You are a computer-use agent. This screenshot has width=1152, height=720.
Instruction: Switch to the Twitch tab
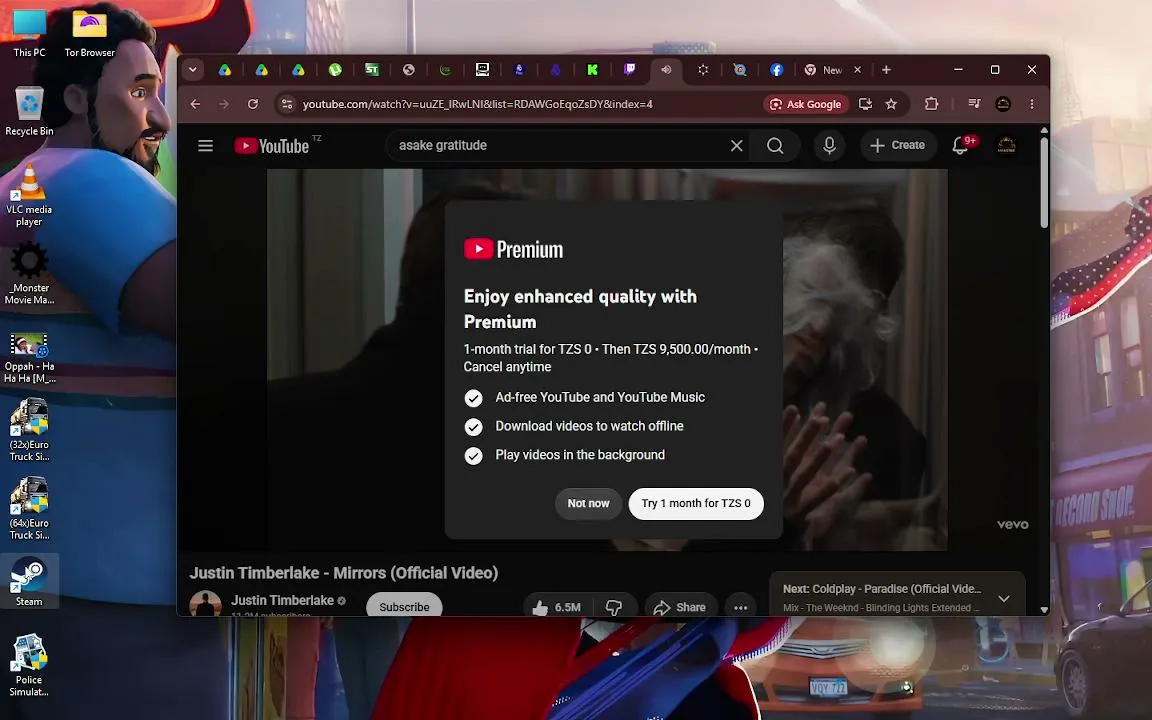pyautogui.click(x=630, y=70)
